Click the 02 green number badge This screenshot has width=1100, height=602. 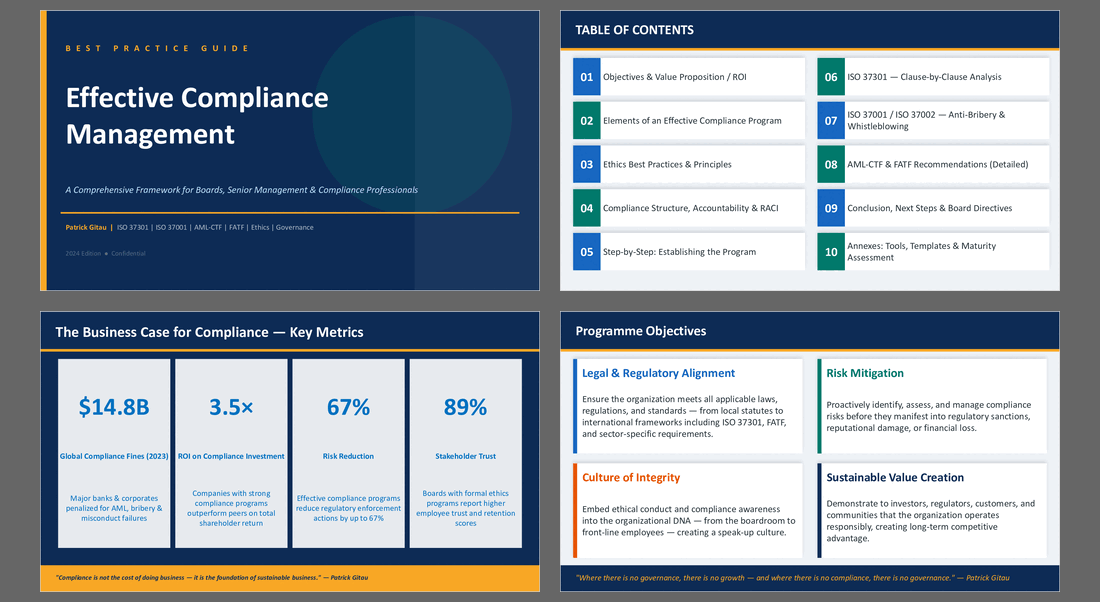pos(587,121)
